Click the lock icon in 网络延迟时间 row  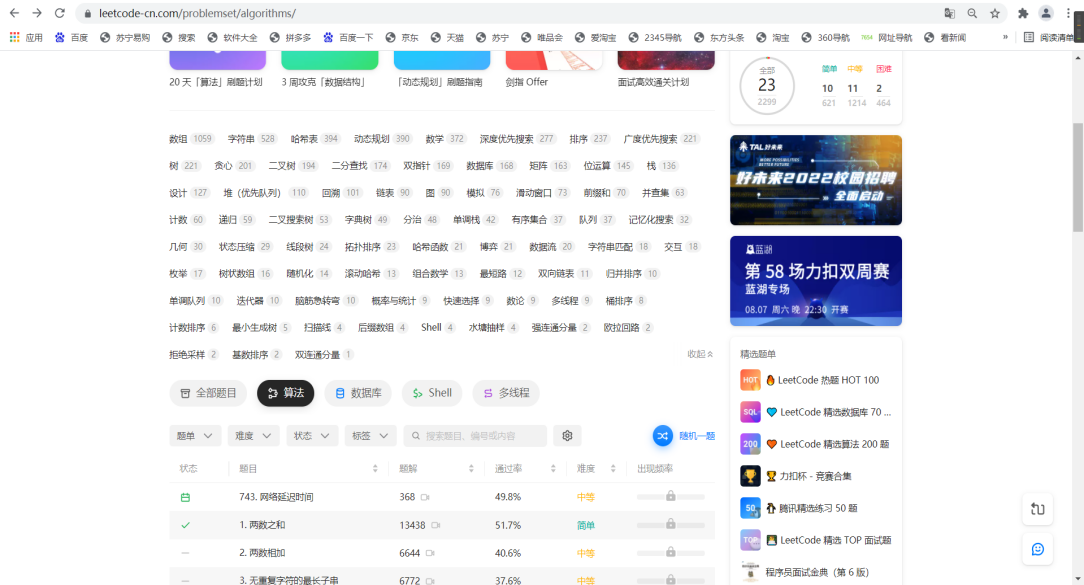pos(671,496)
